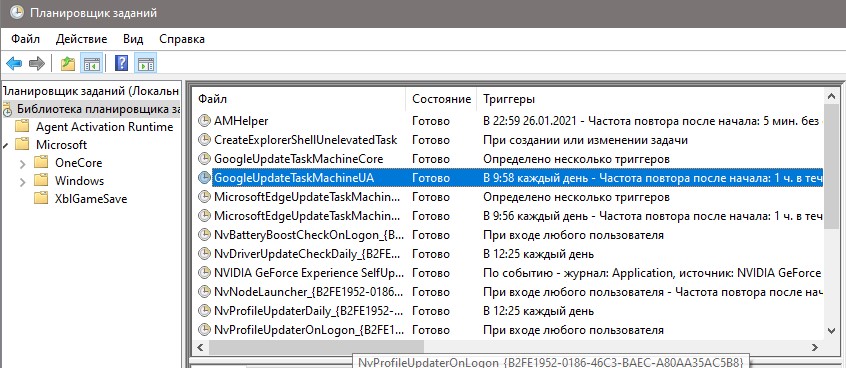846x368 pixels.
Task: Click the task list horizontal scrollbar thumb
Action: tap(316, 346)
